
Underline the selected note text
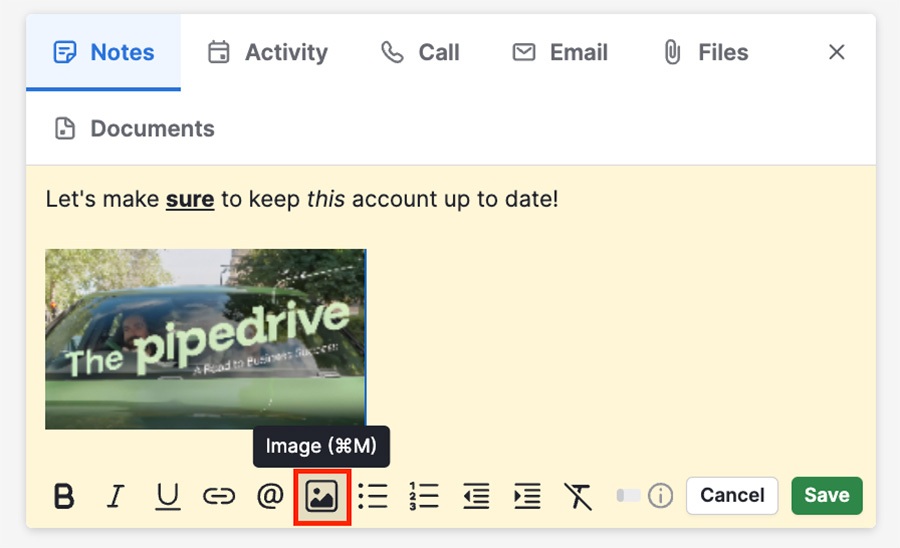pyautogui.click(x=167, y=496)
